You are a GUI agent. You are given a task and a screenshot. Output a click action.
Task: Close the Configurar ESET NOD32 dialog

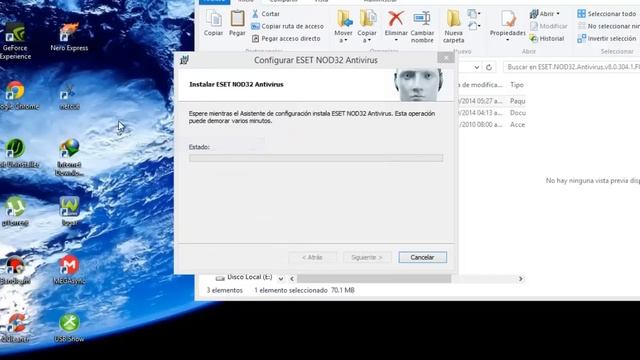tap(446, 58)
